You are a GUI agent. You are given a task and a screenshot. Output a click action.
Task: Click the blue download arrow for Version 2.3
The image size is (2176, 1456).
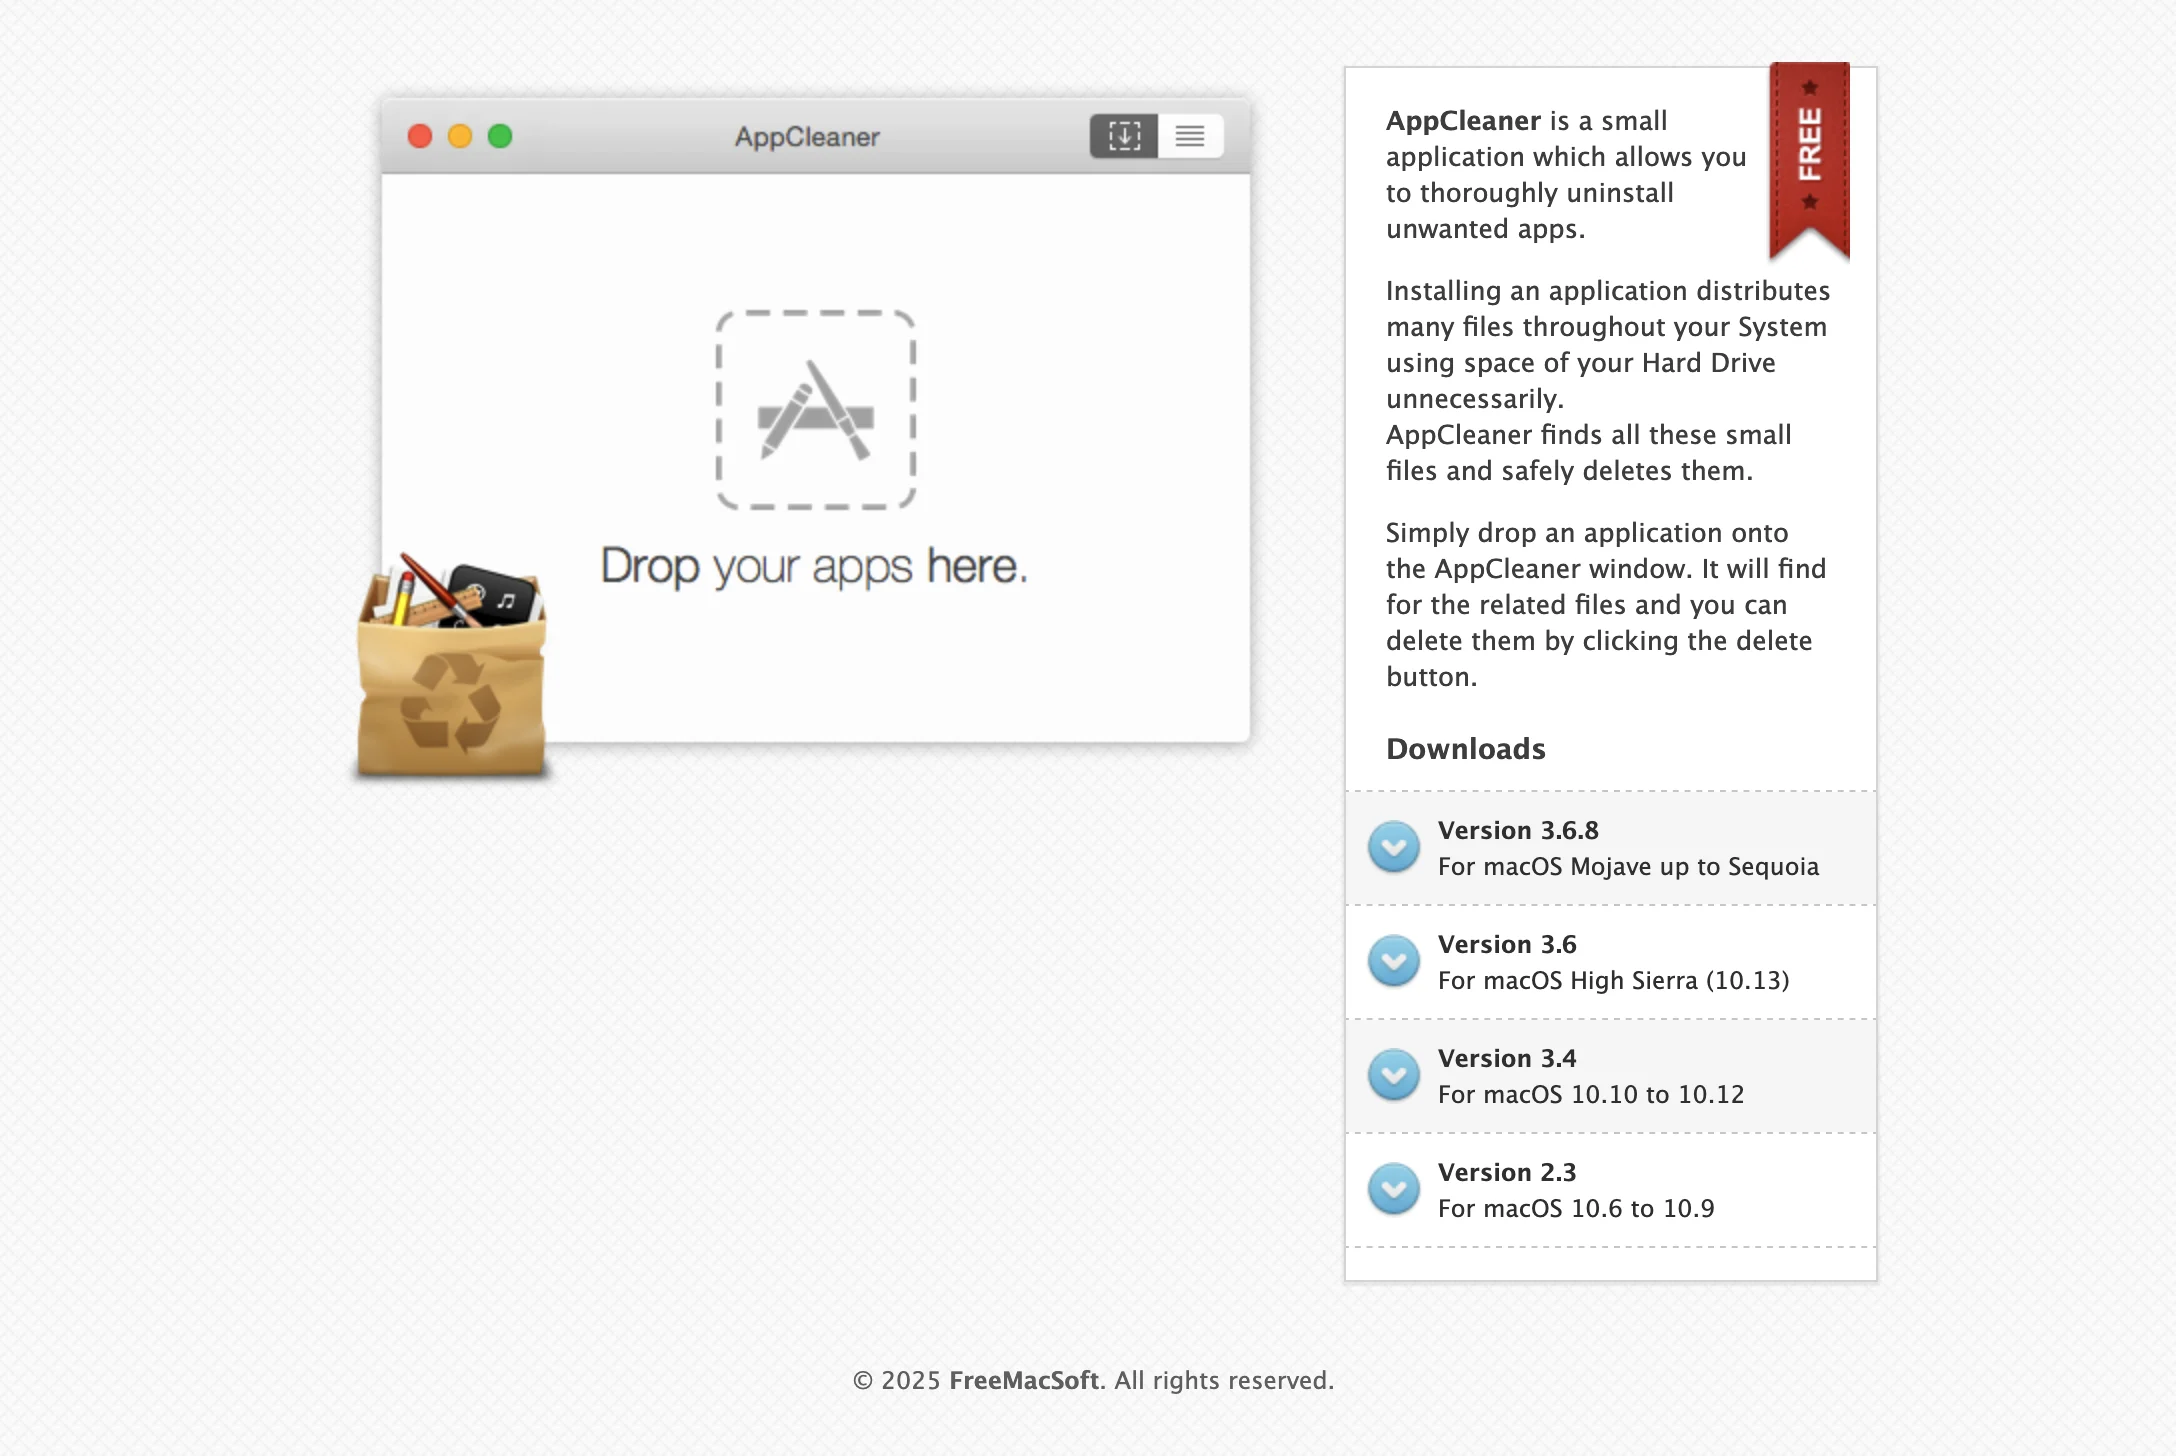pos(1393,1189)
